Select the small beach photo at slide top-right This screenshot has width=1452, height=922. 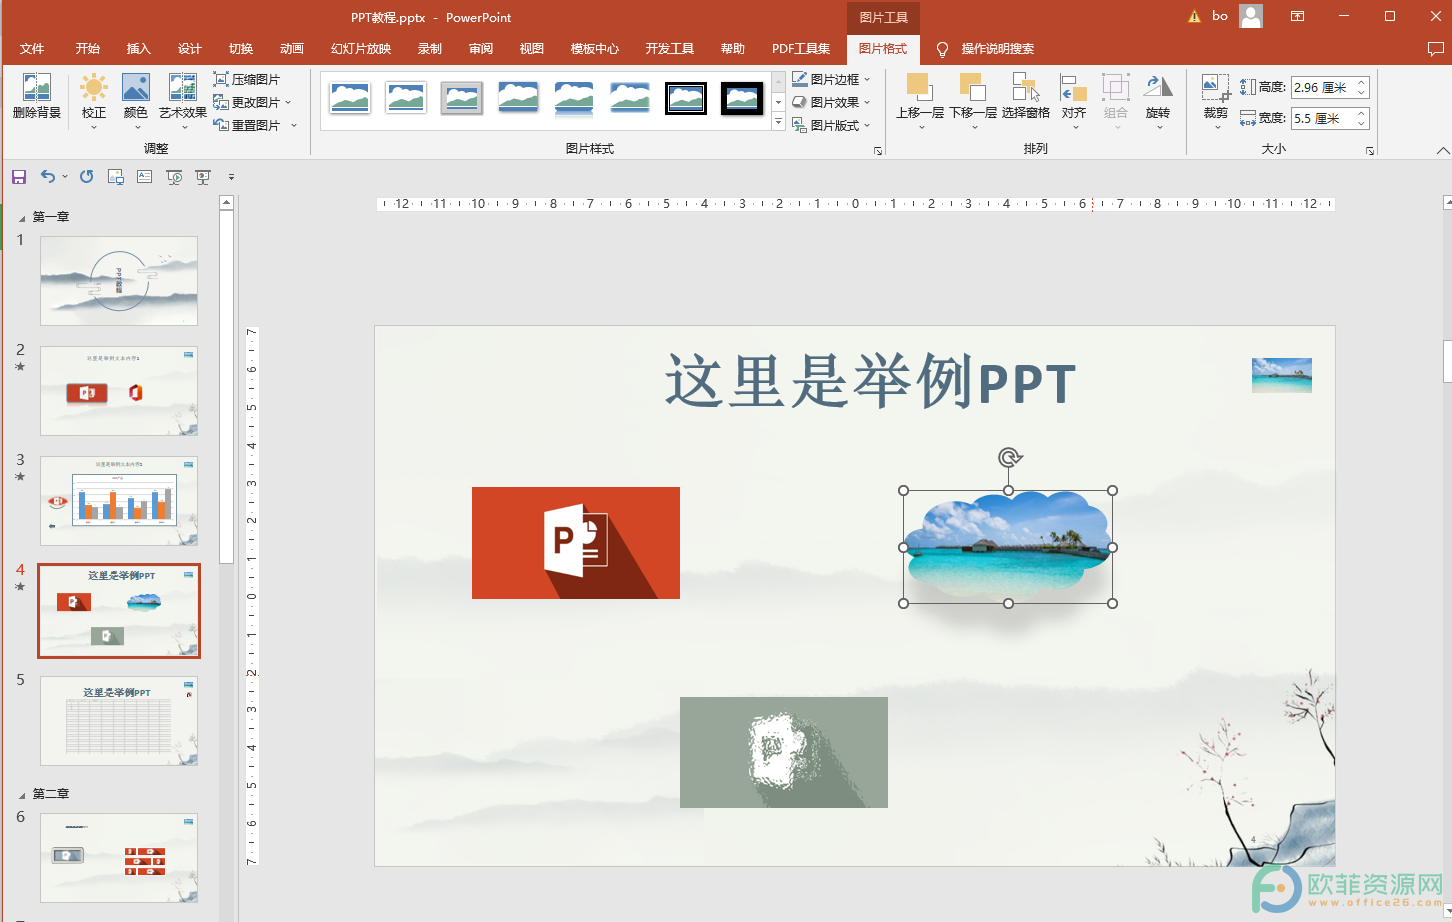[x=1282, y=375]
